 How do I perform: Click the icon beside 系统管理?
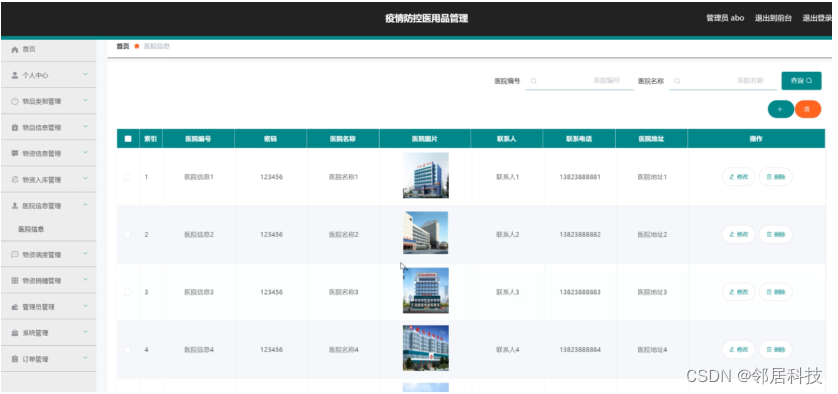tap(15, 333)
